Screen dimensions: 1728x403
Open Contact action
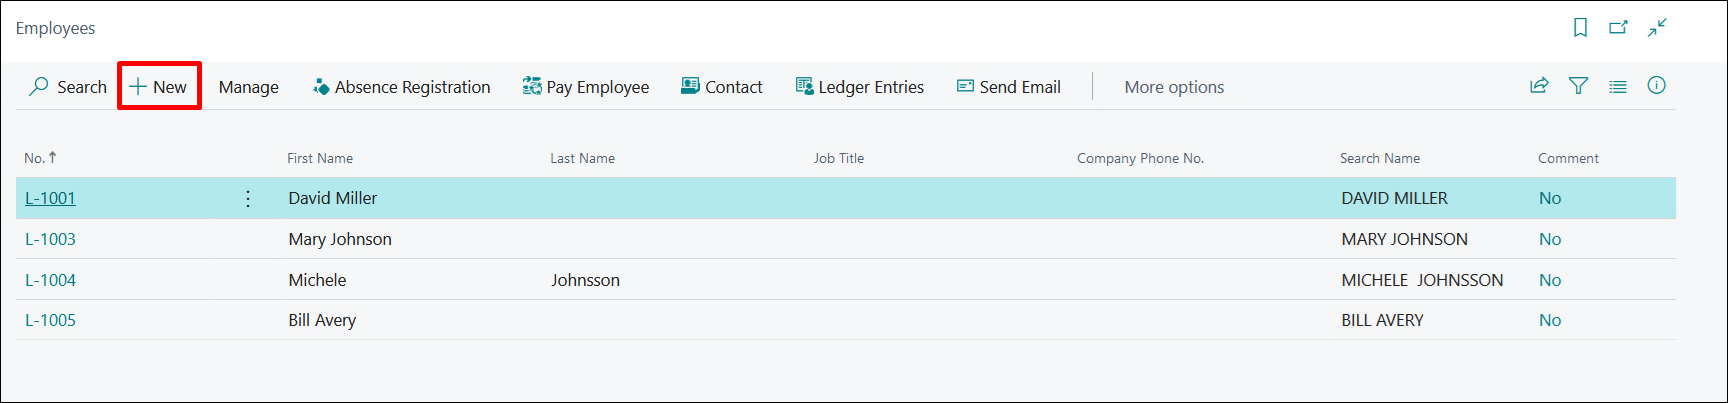click(x=721, y=87)
